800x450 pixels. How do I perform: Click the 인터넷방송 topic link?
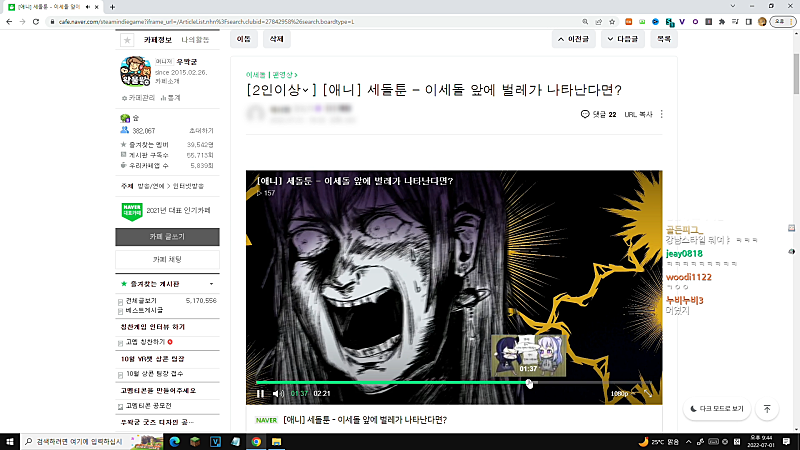188,186
